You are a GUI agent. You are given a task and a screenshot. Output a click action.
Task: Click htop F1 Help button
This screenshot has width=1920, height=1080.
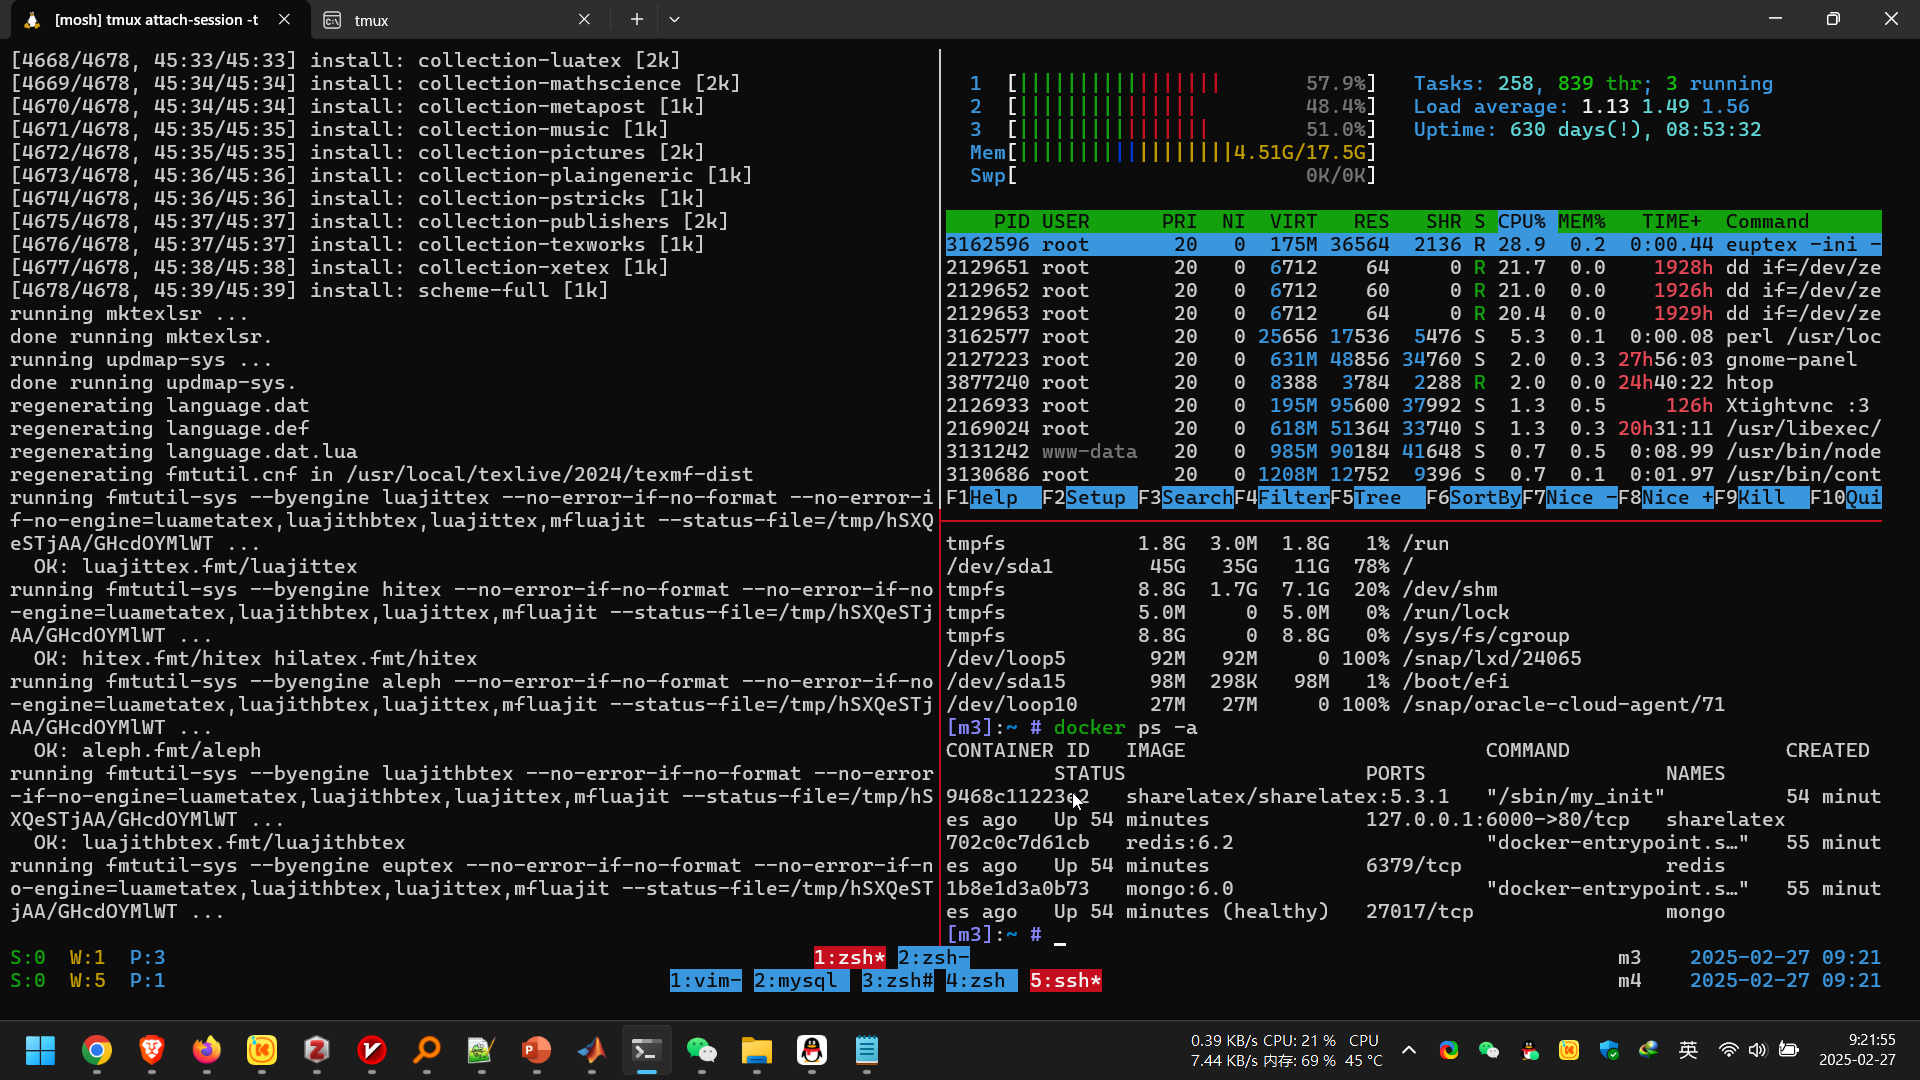point(993,498)
